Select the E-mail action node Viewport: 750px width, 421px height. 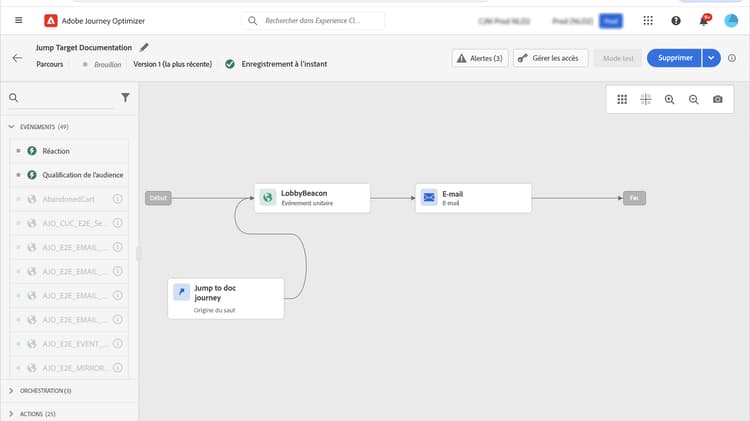[x=474, y=198]
